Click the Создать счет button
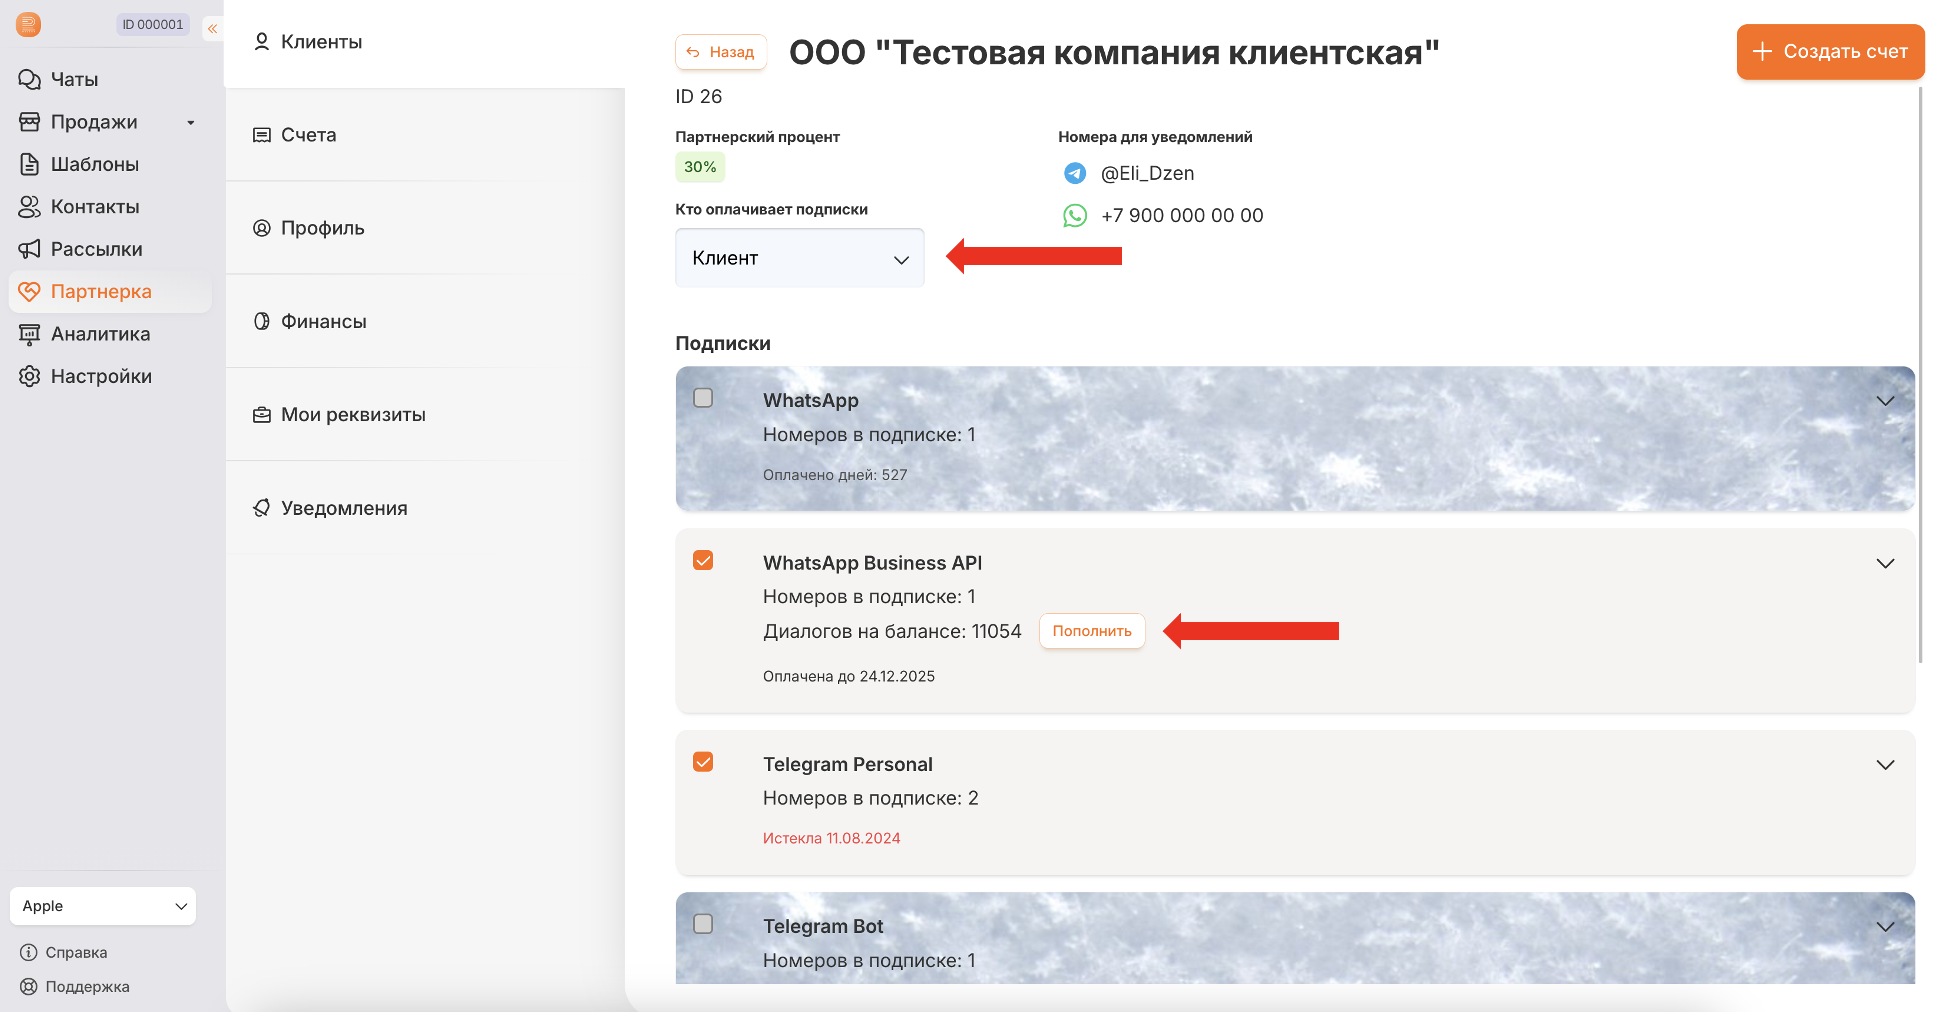 [1830, 51]
